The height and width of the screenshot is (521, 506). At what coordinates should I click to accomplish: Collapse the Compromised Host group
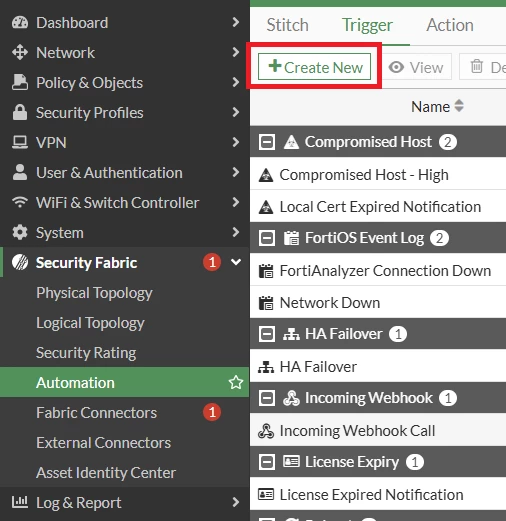click(267, 142)
